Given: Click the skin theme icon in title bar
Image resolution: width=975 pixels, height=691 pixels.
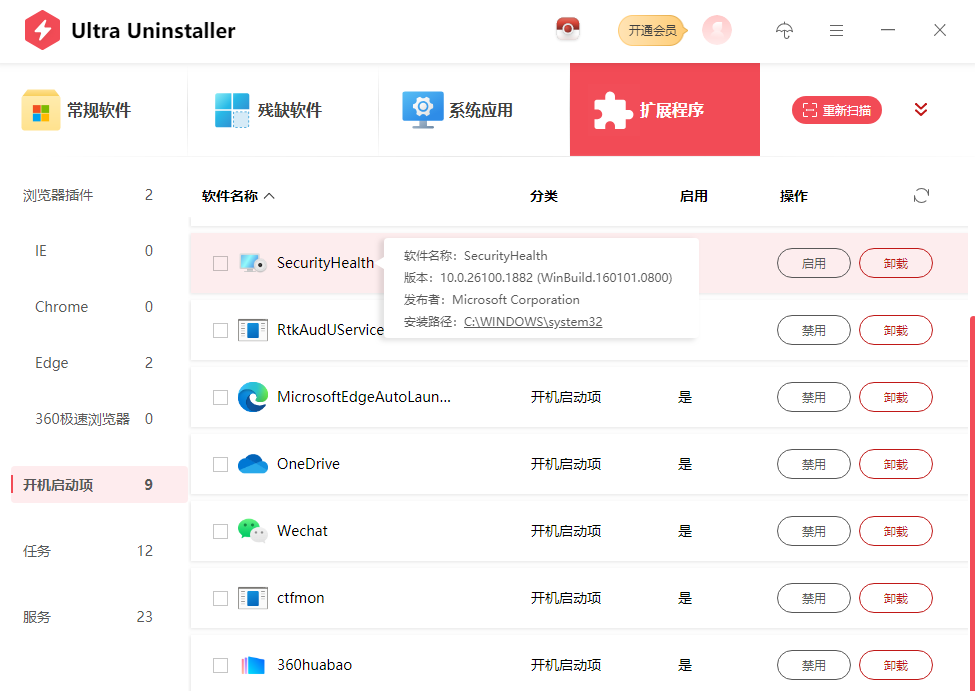Looking at the screenshot, I should pos(785,30).
